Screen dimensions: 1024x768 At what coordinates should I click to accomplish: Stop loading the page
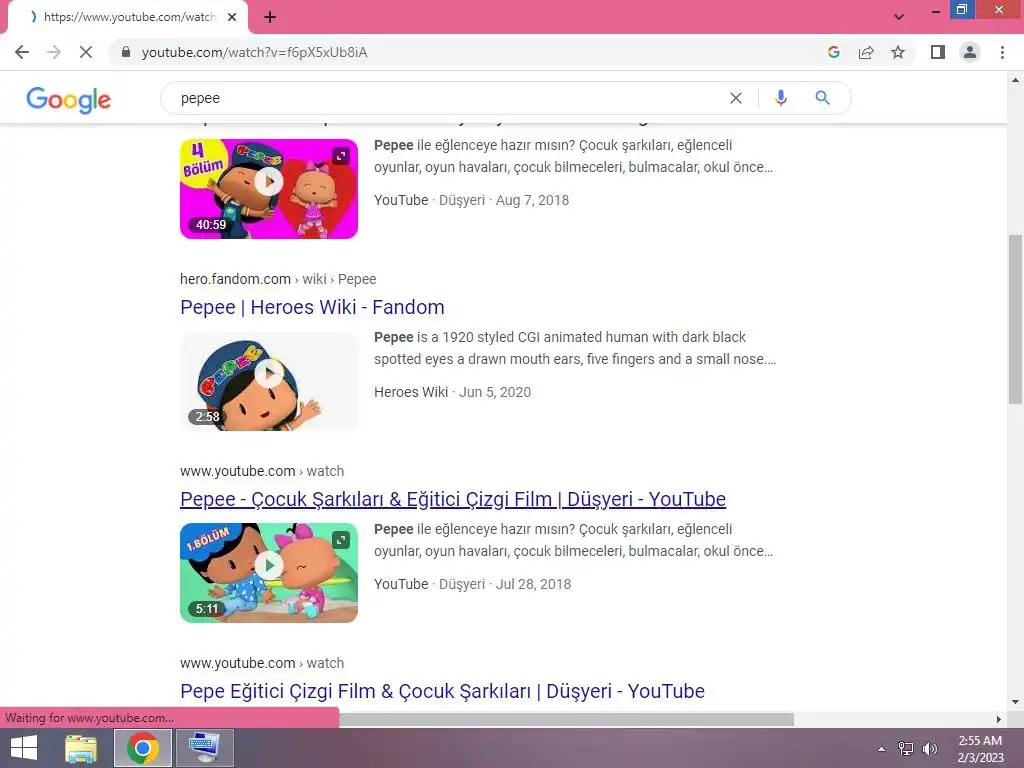click(x=86, y=52)
